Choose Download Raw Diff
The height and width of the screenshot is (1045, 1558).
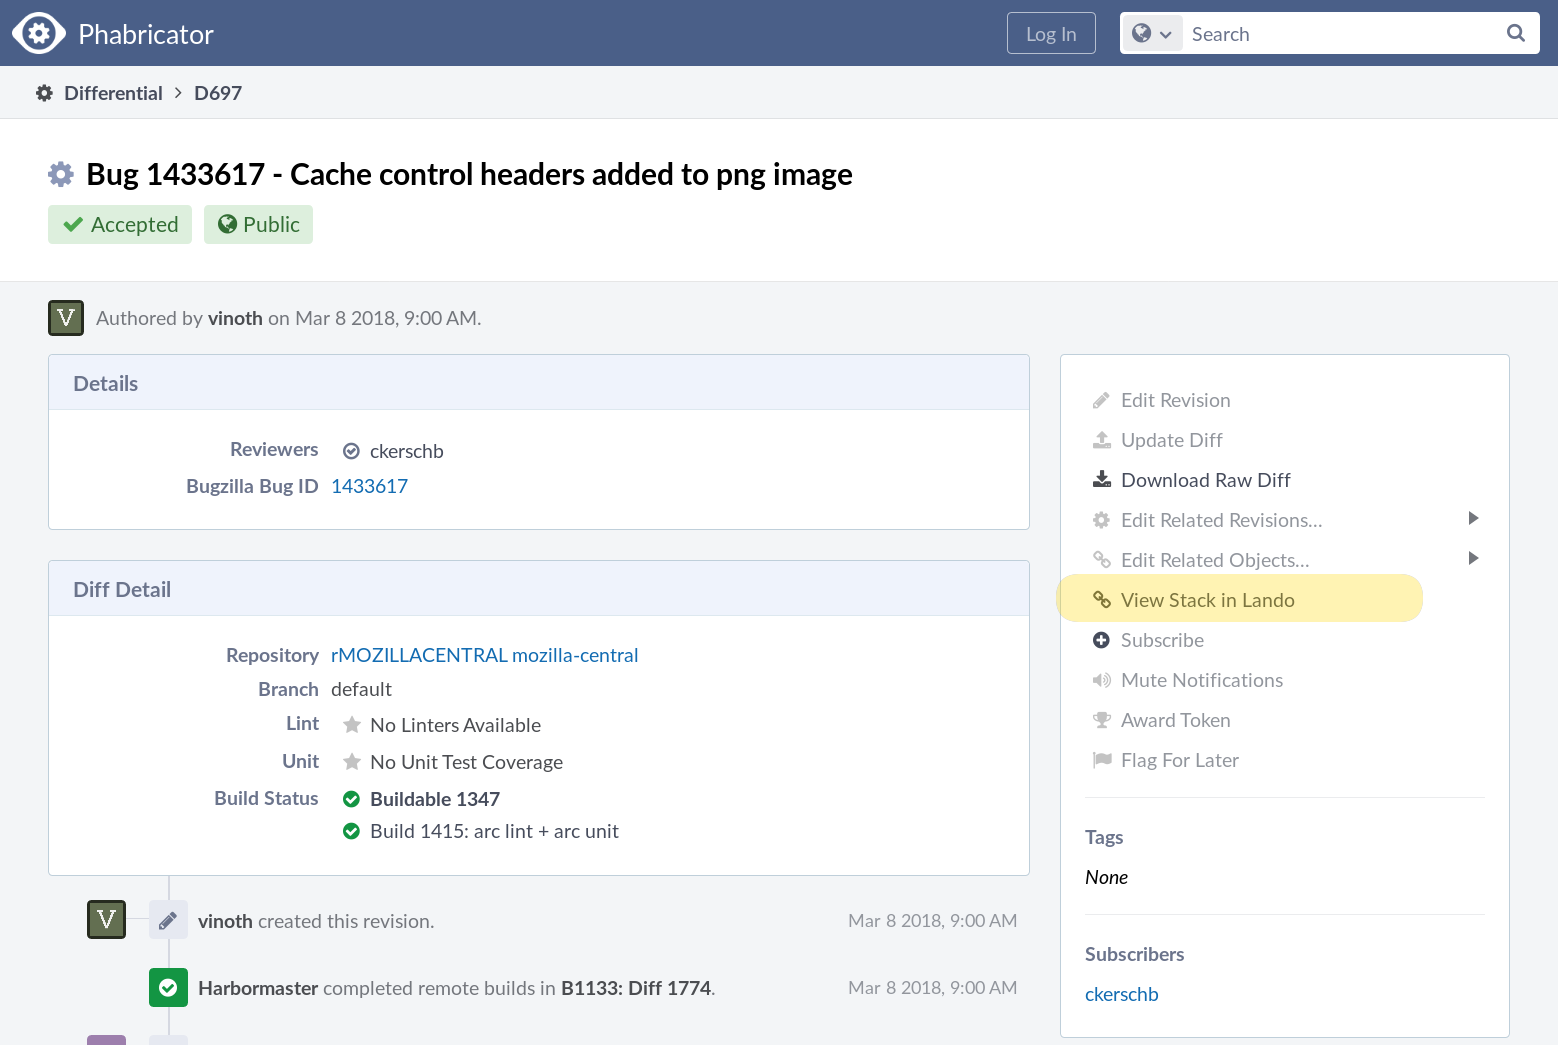click(x=1206, y=480)
